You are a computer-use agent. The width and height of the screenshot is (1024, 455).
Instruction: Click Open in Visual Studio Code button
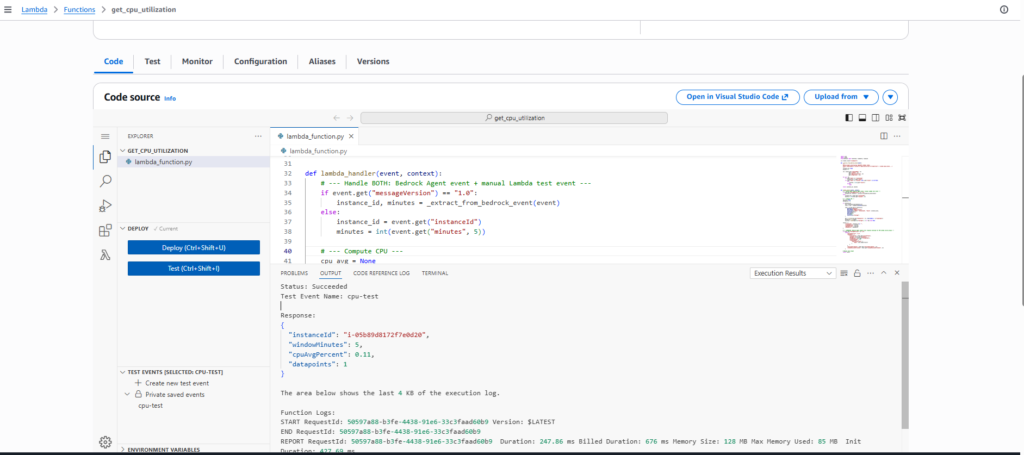click(x=737, y=97)
